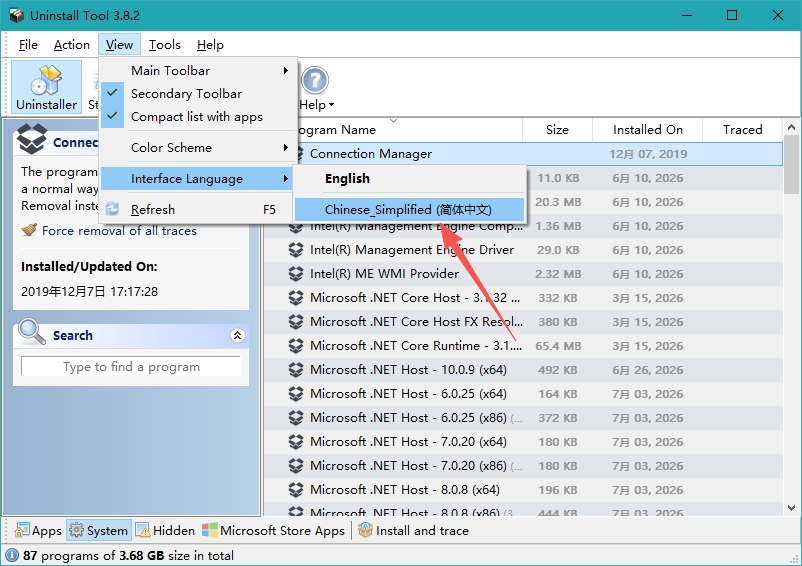Collapse the Search panel
This screenshot has height=566, width=802.
(237, 335)
